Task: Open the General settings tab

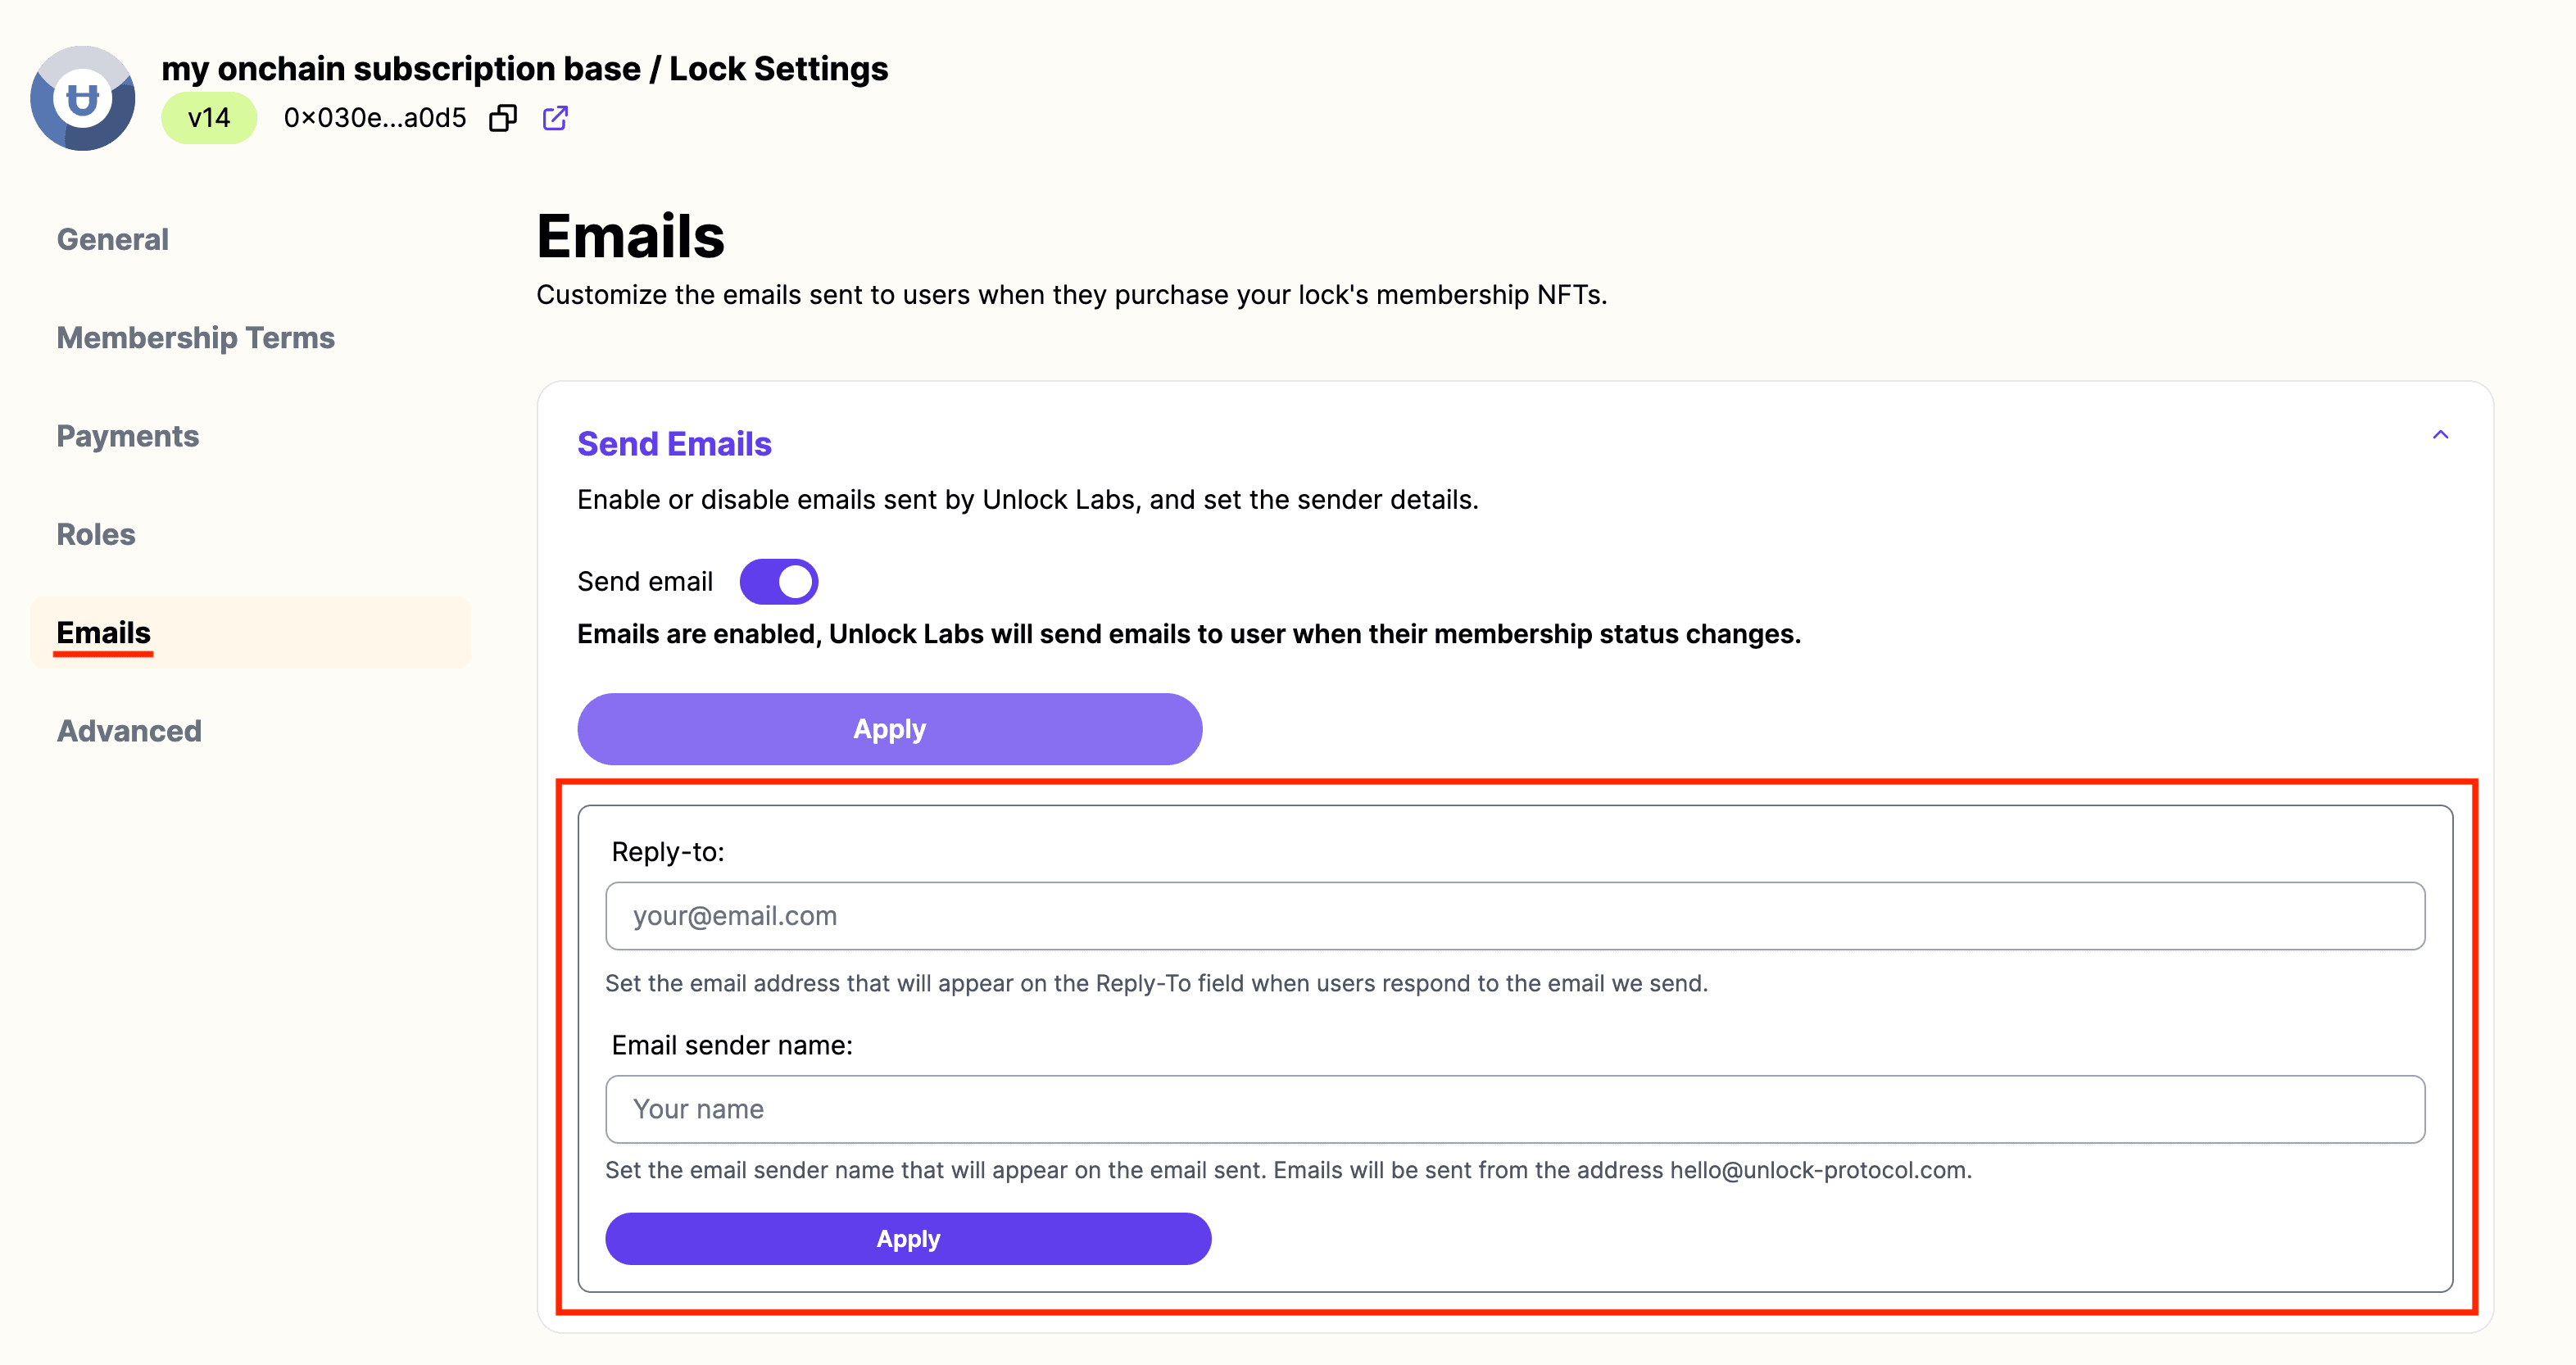Action: click(113, 240)
